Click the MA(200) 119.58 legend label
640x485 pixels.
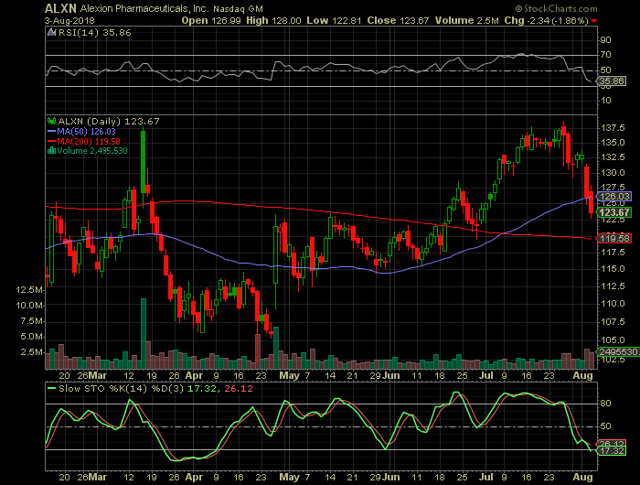[89, 141]
